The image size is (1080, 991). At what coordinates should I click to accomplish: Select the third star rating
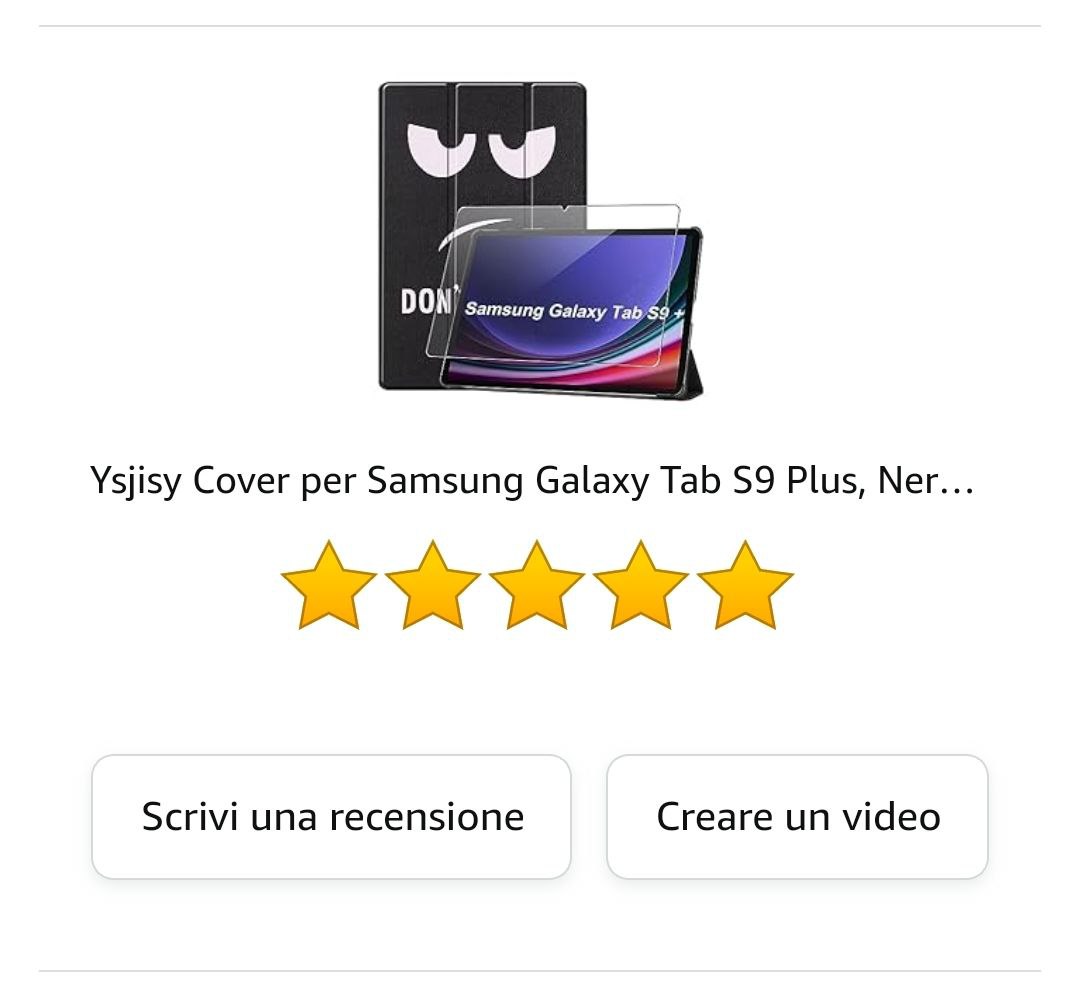(x=537, y=585)
